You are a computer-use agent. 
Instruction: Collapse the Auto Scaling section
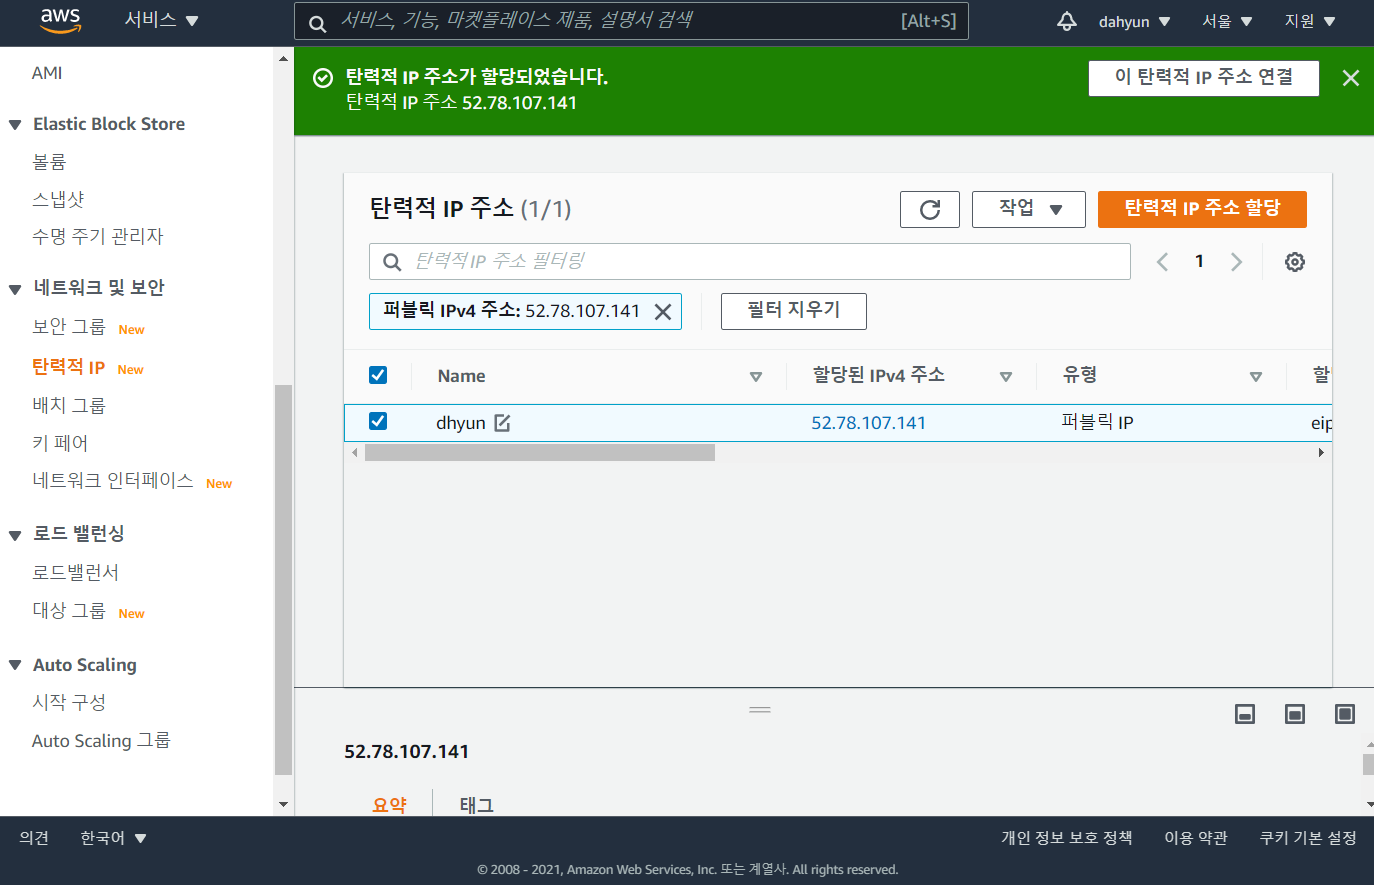[15, 666]
